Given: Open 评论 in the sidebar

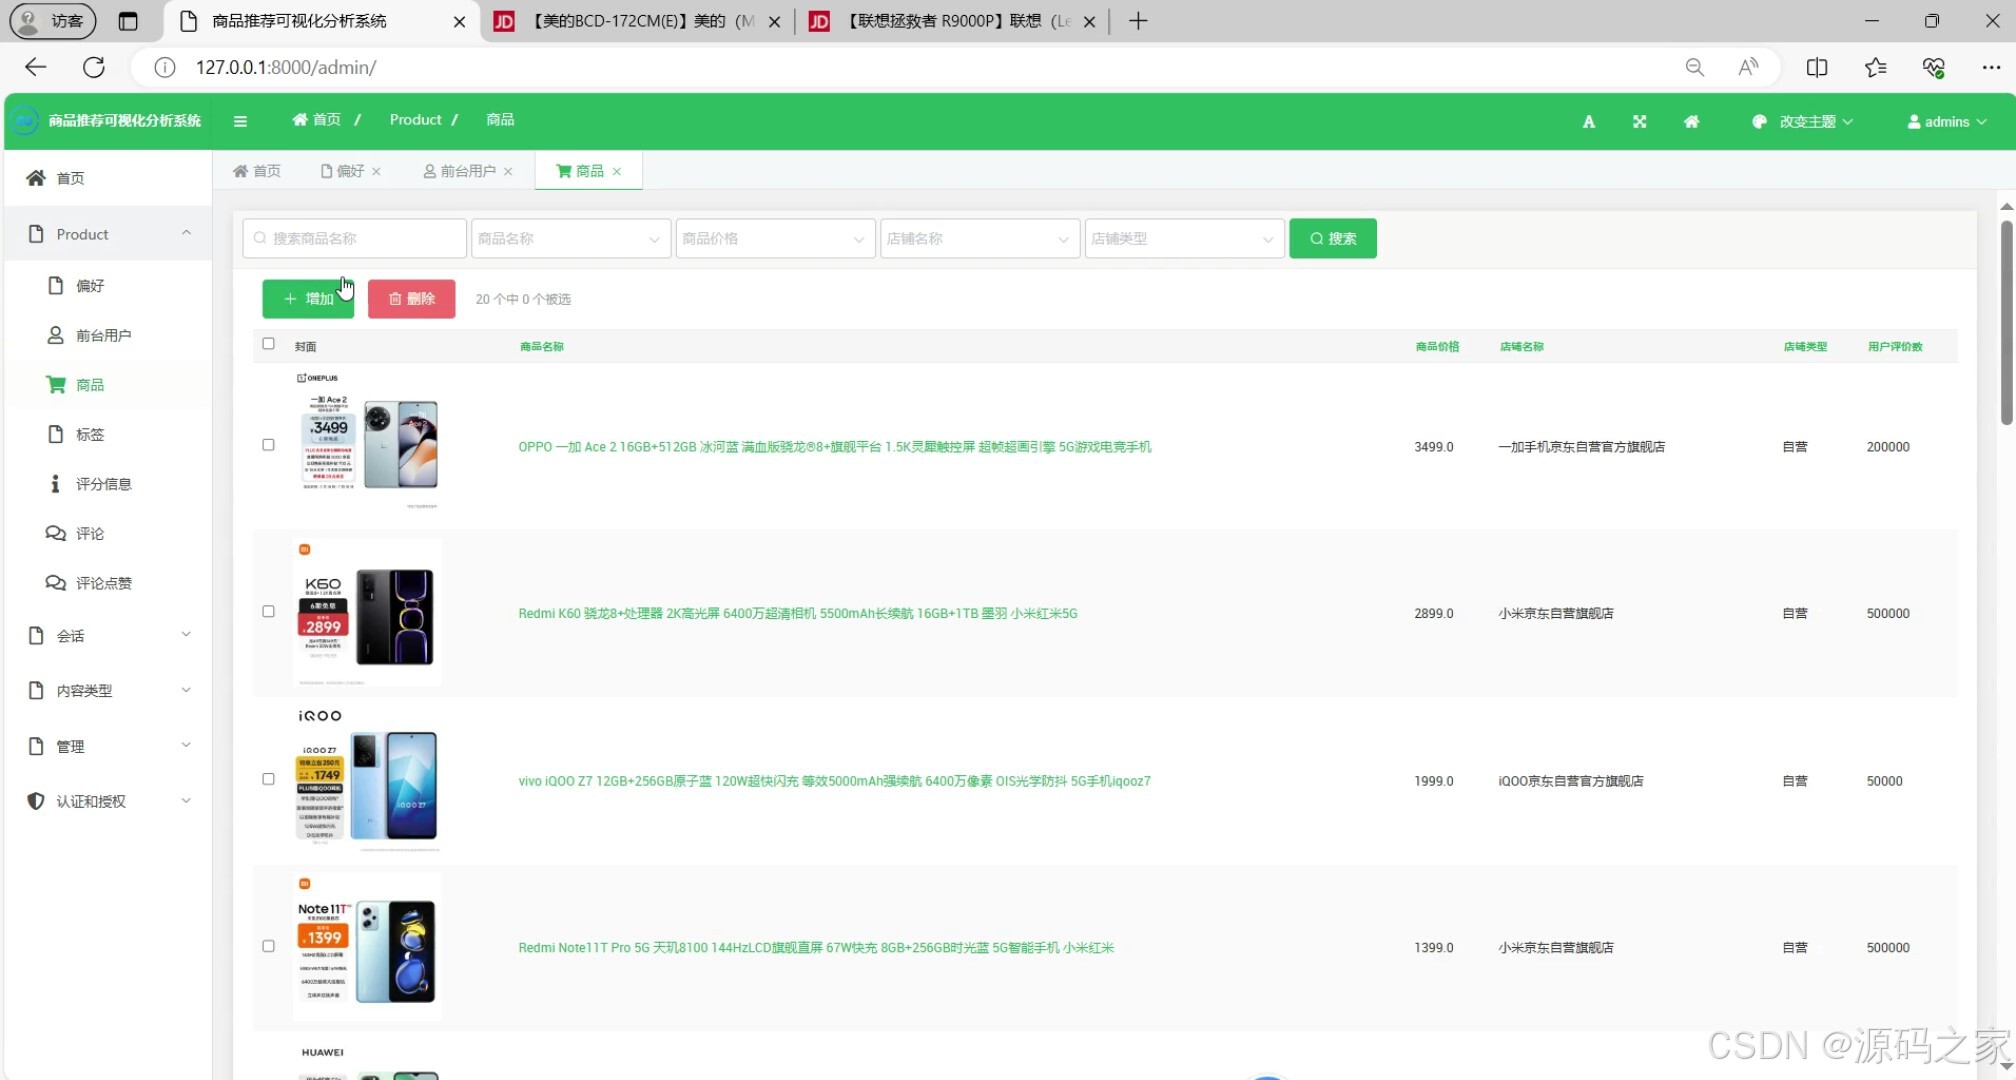Looking at the screenshot, I should tap(108, 534).
